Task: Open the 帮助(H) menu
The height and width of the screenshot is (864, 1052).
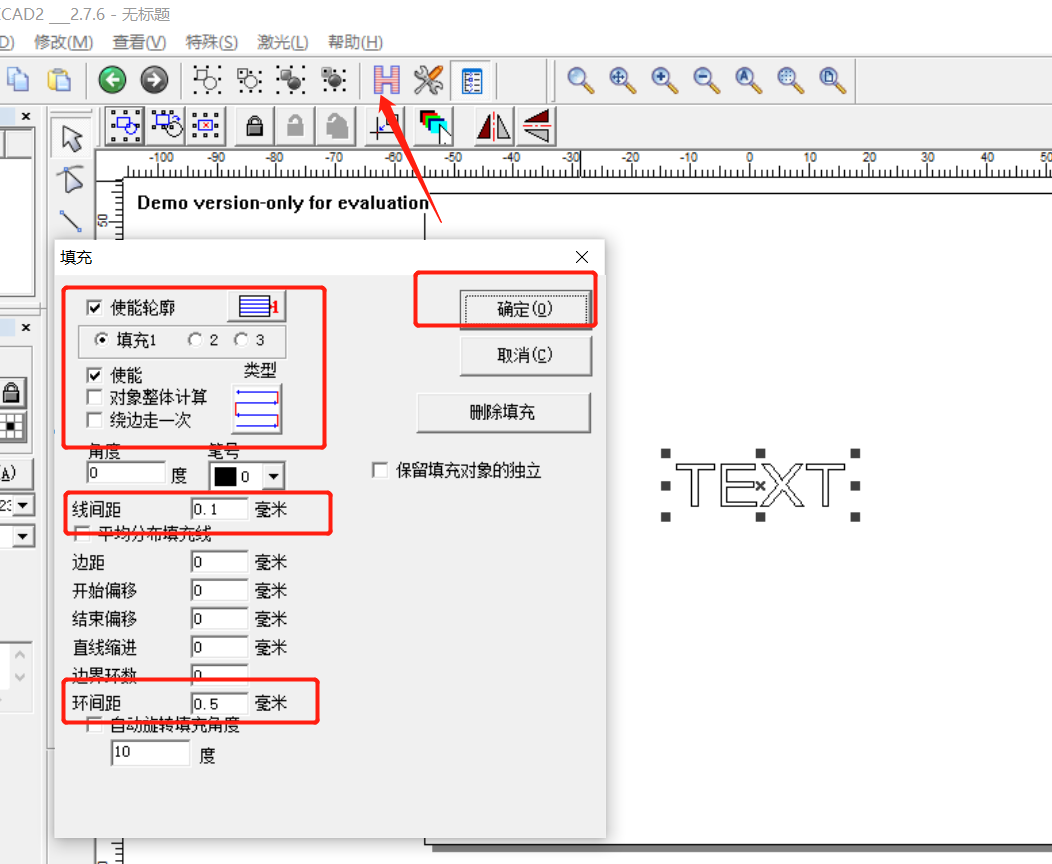Action: tap(355, 42)
